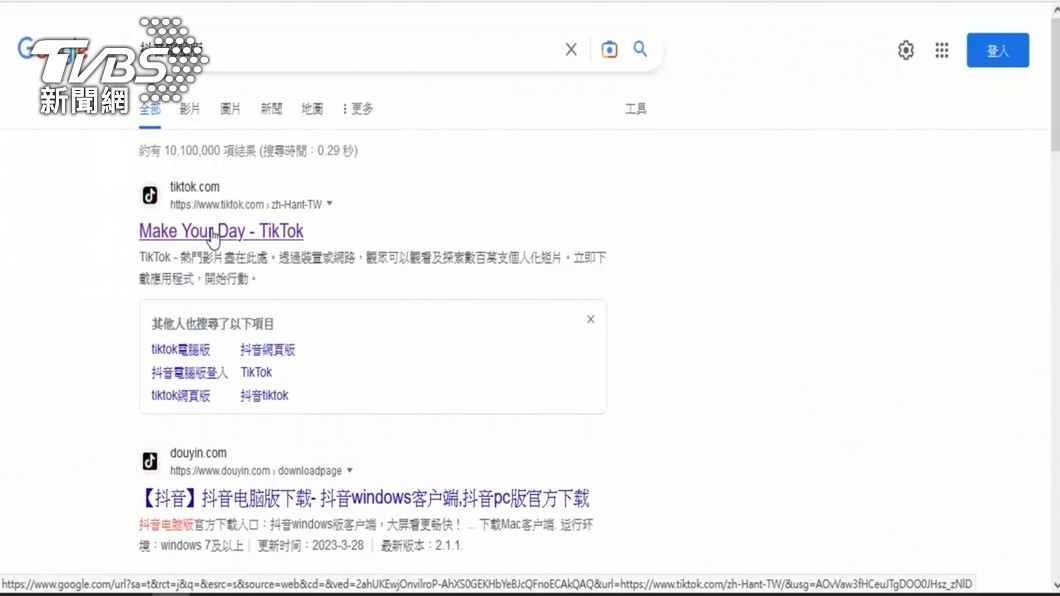Expand the tiktok.com URL dropdown arrow
The width and height of the screenshot is (1060, 596).
(330, 204)
